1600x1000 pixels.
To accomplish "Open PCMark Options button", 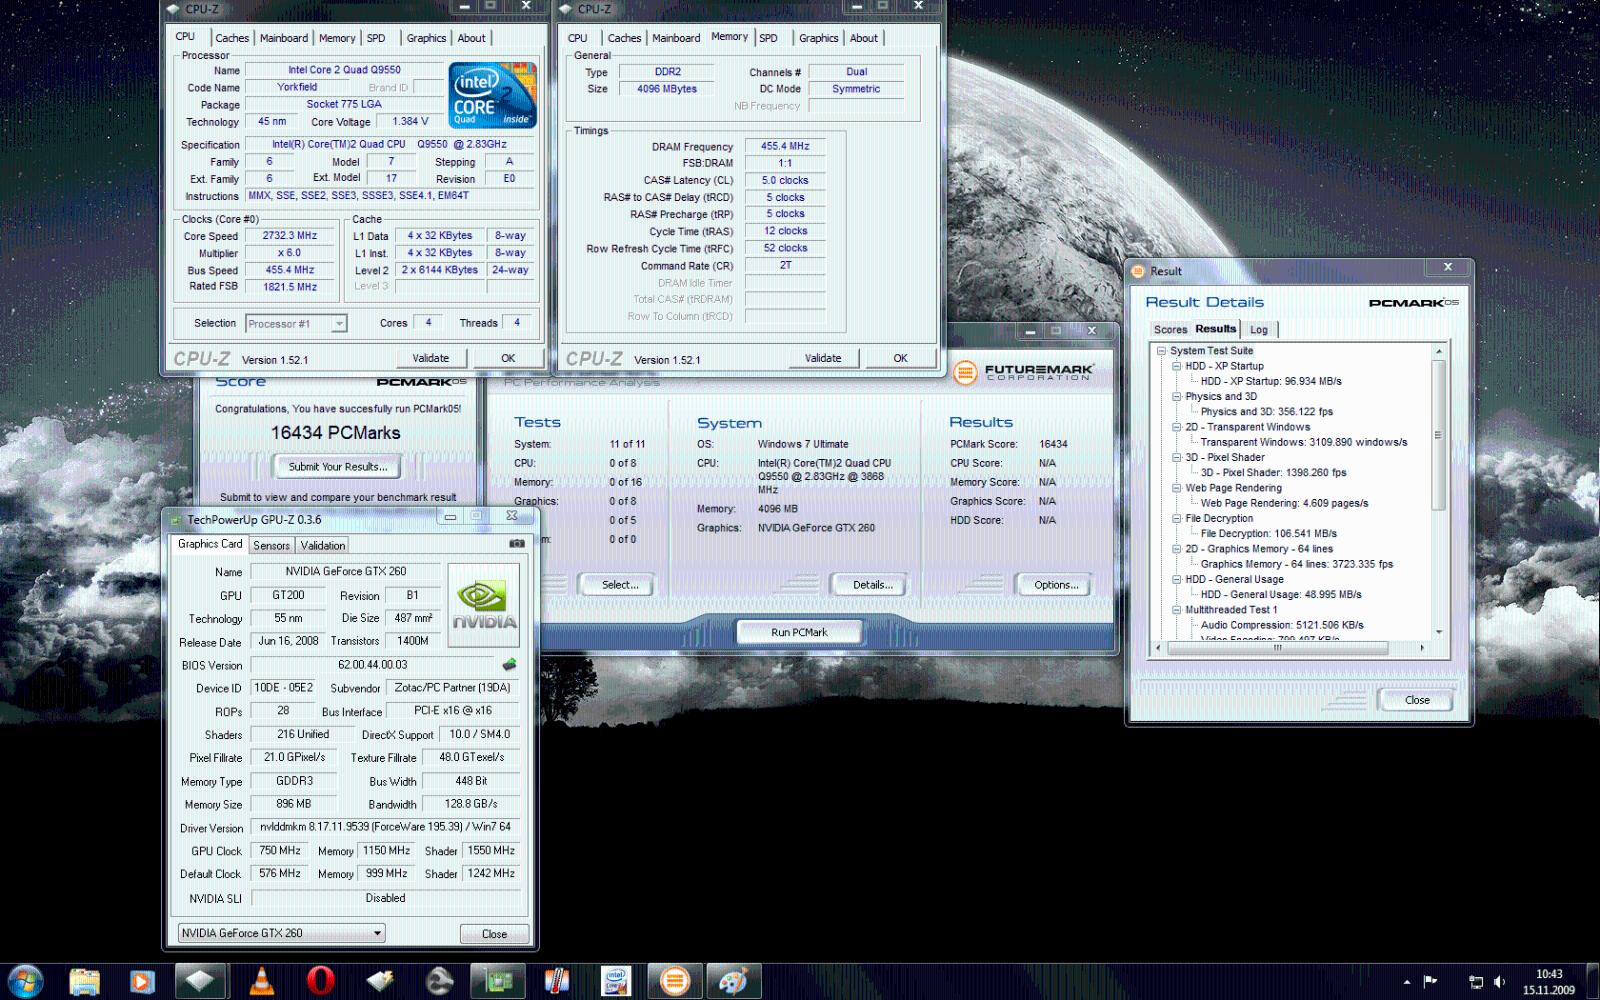I will tap(1056, 585).
